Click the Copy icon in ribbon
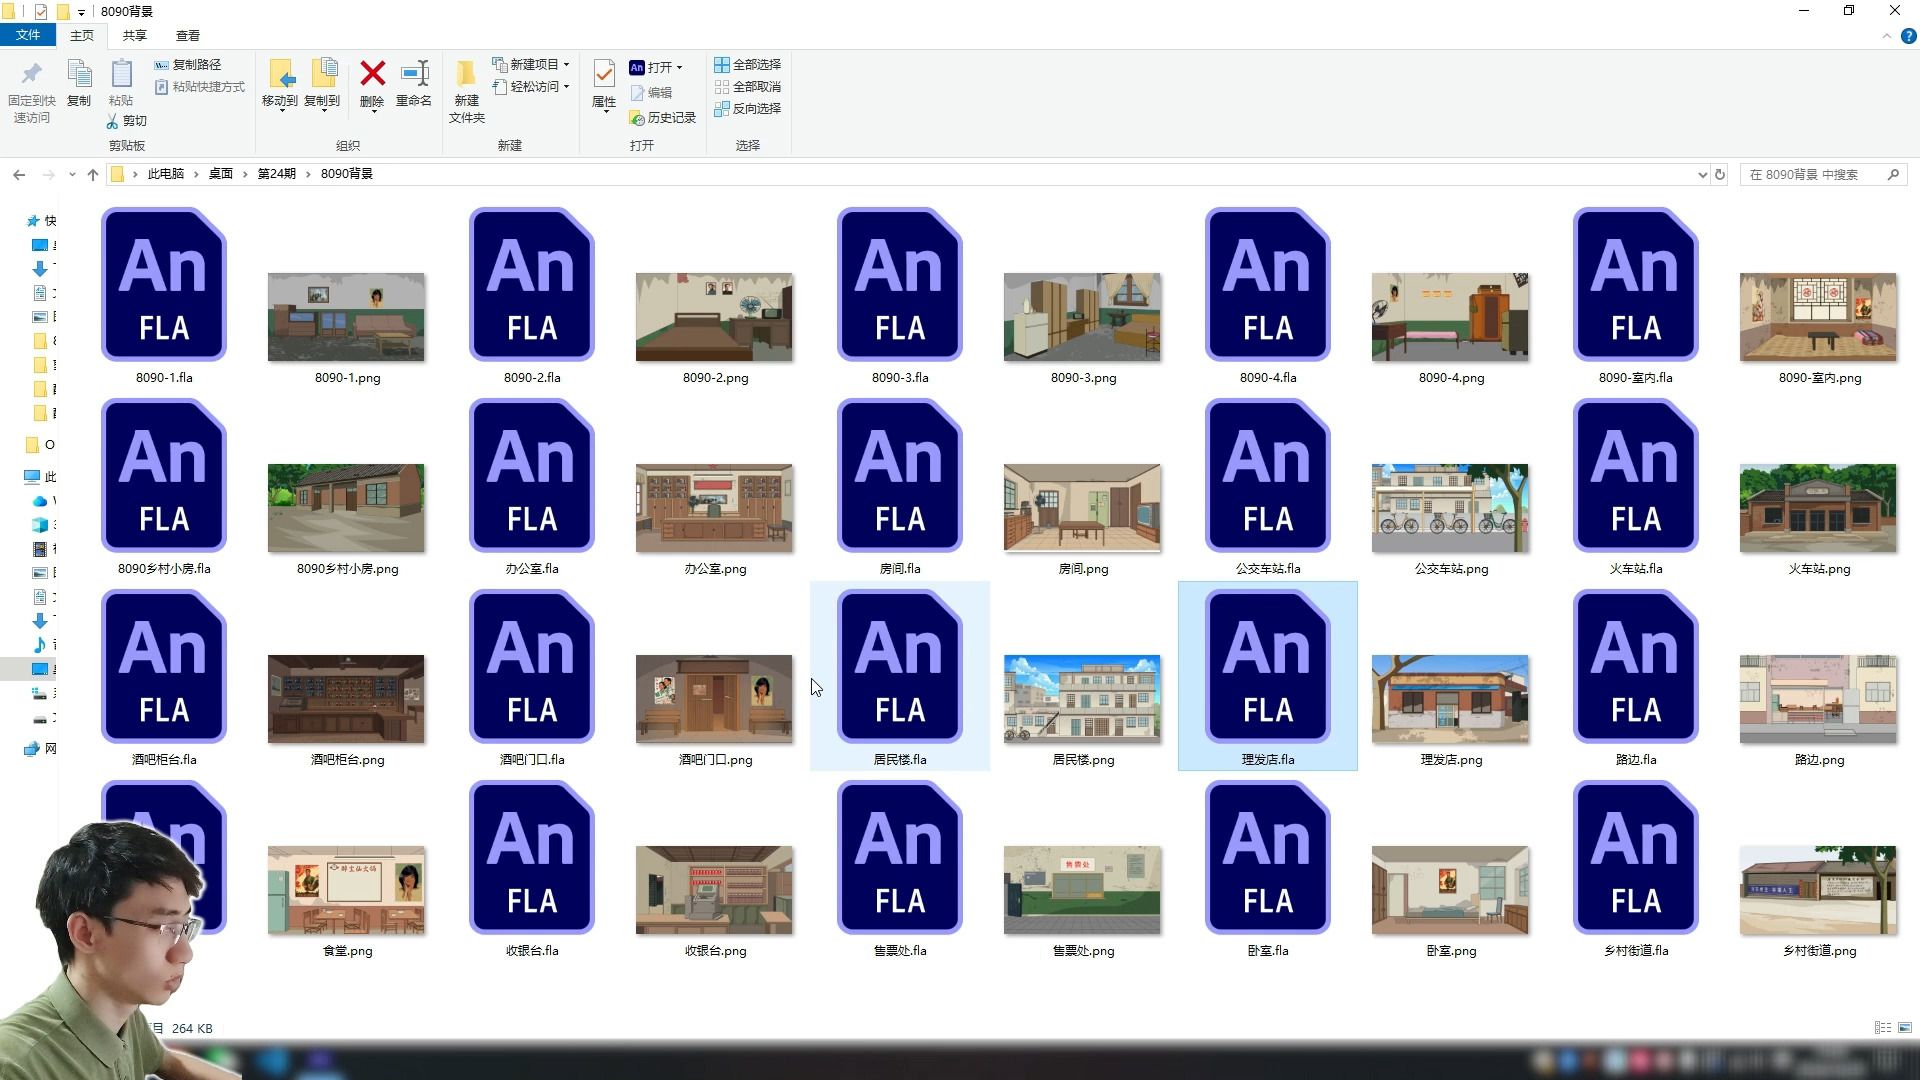1920x1080 pixels. (x=79, y=75)
